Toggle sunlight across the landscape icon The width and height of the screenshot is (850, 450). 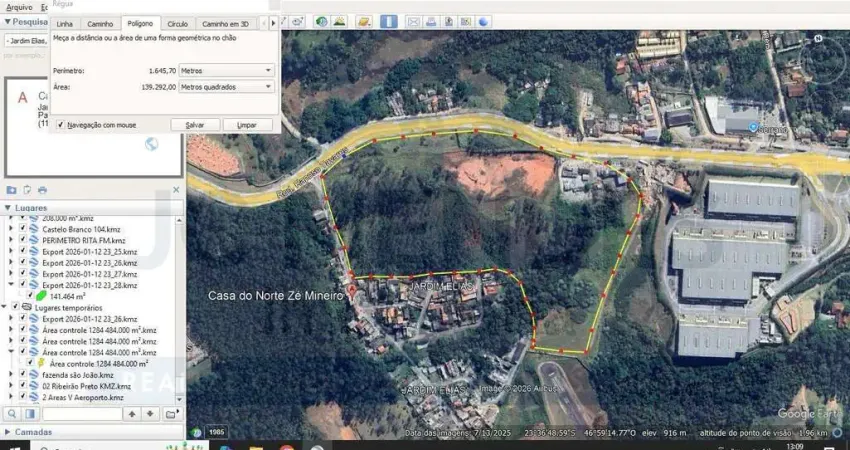tap(339, 22)
